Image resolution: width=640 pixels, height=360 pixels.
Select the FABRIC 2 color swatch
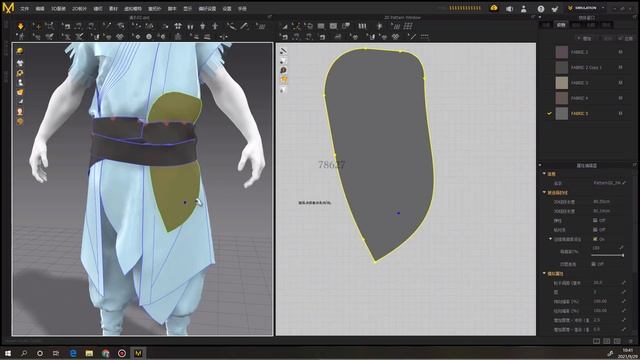pos(562,52)
